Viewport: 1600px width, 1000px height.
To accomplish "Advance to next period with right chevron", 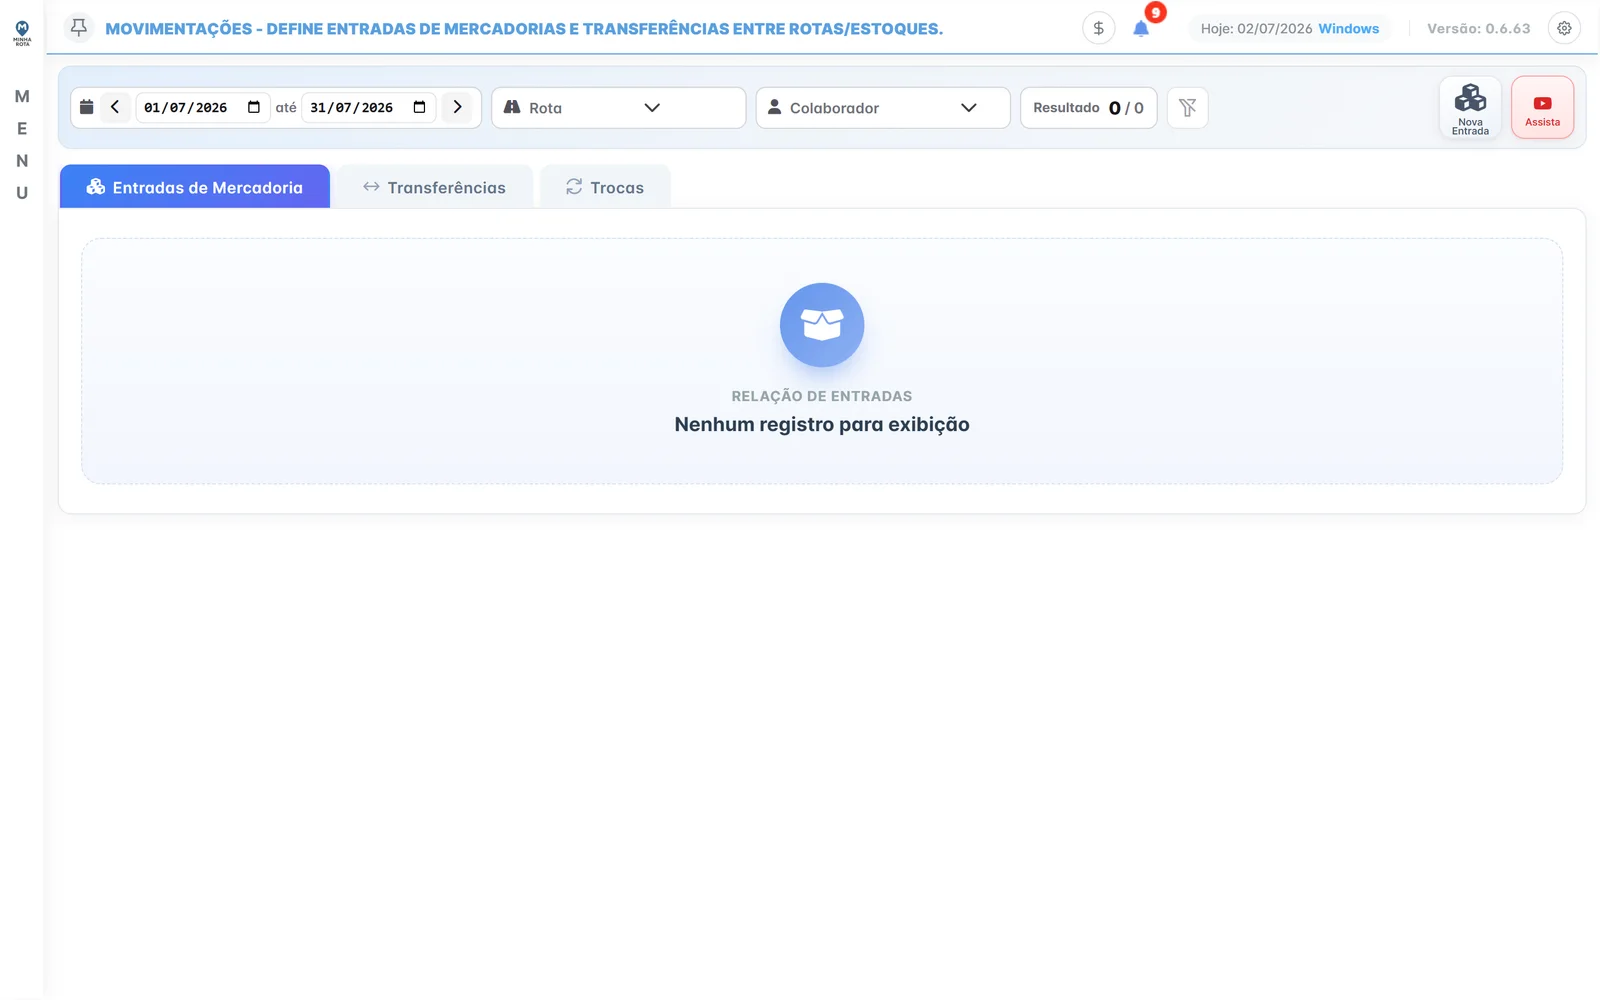I will pos(457,107).
